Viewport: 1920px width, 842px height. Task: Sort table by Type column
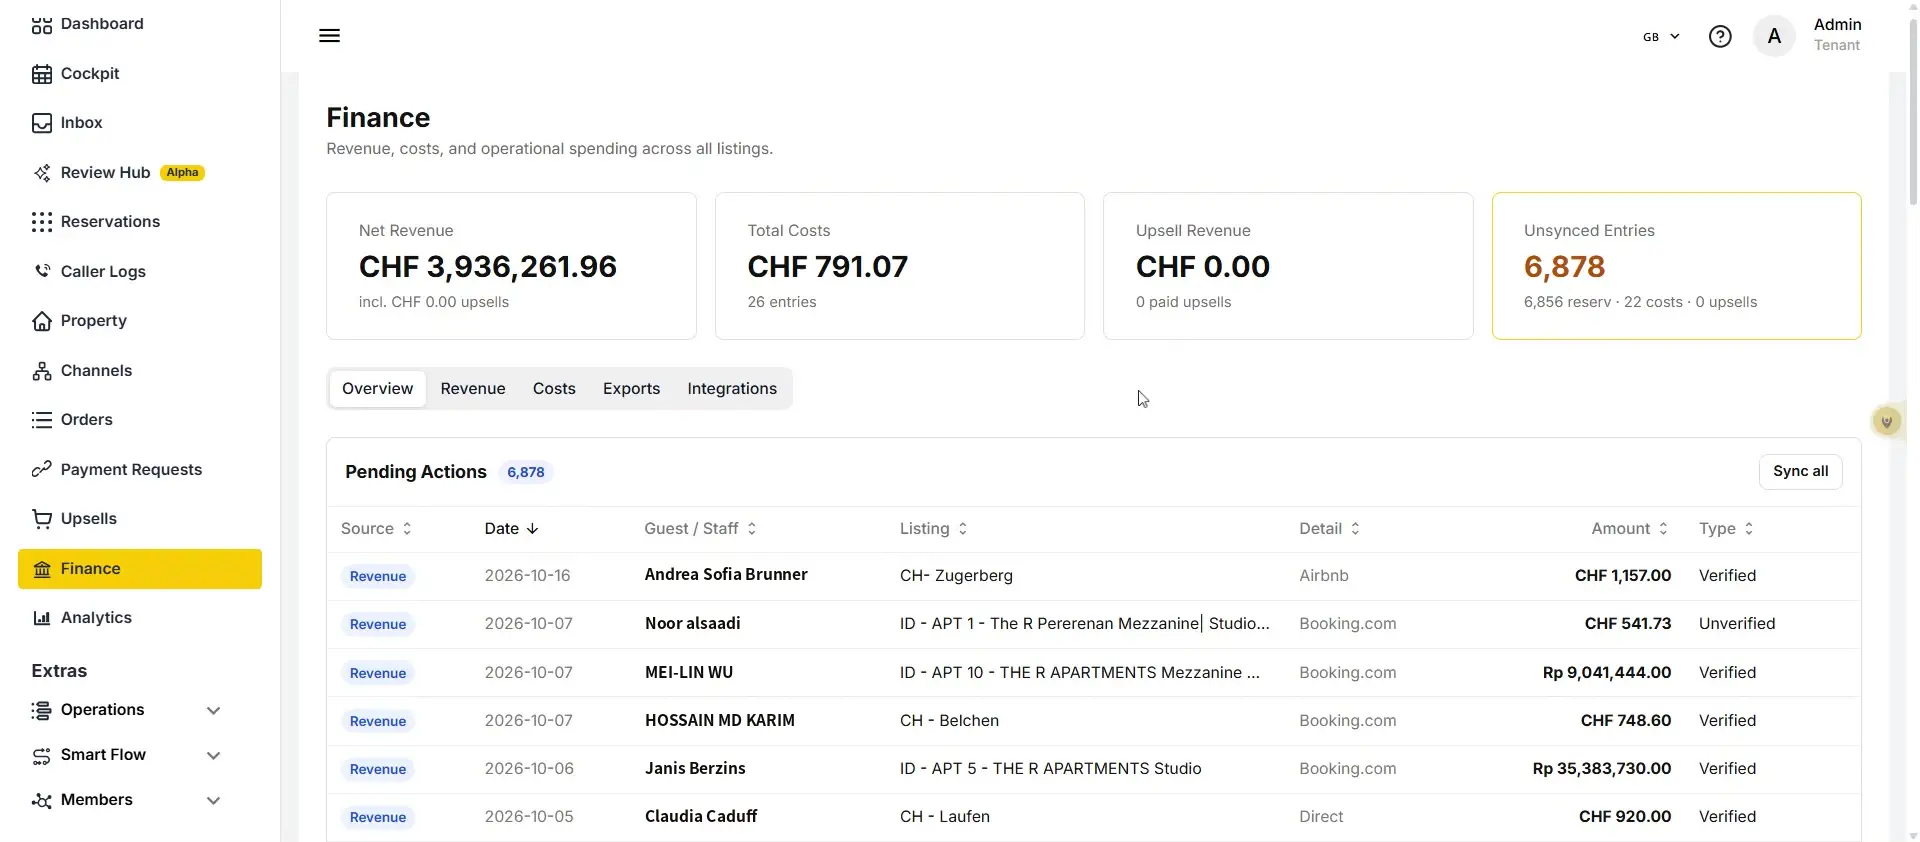tap(1726, 529)
